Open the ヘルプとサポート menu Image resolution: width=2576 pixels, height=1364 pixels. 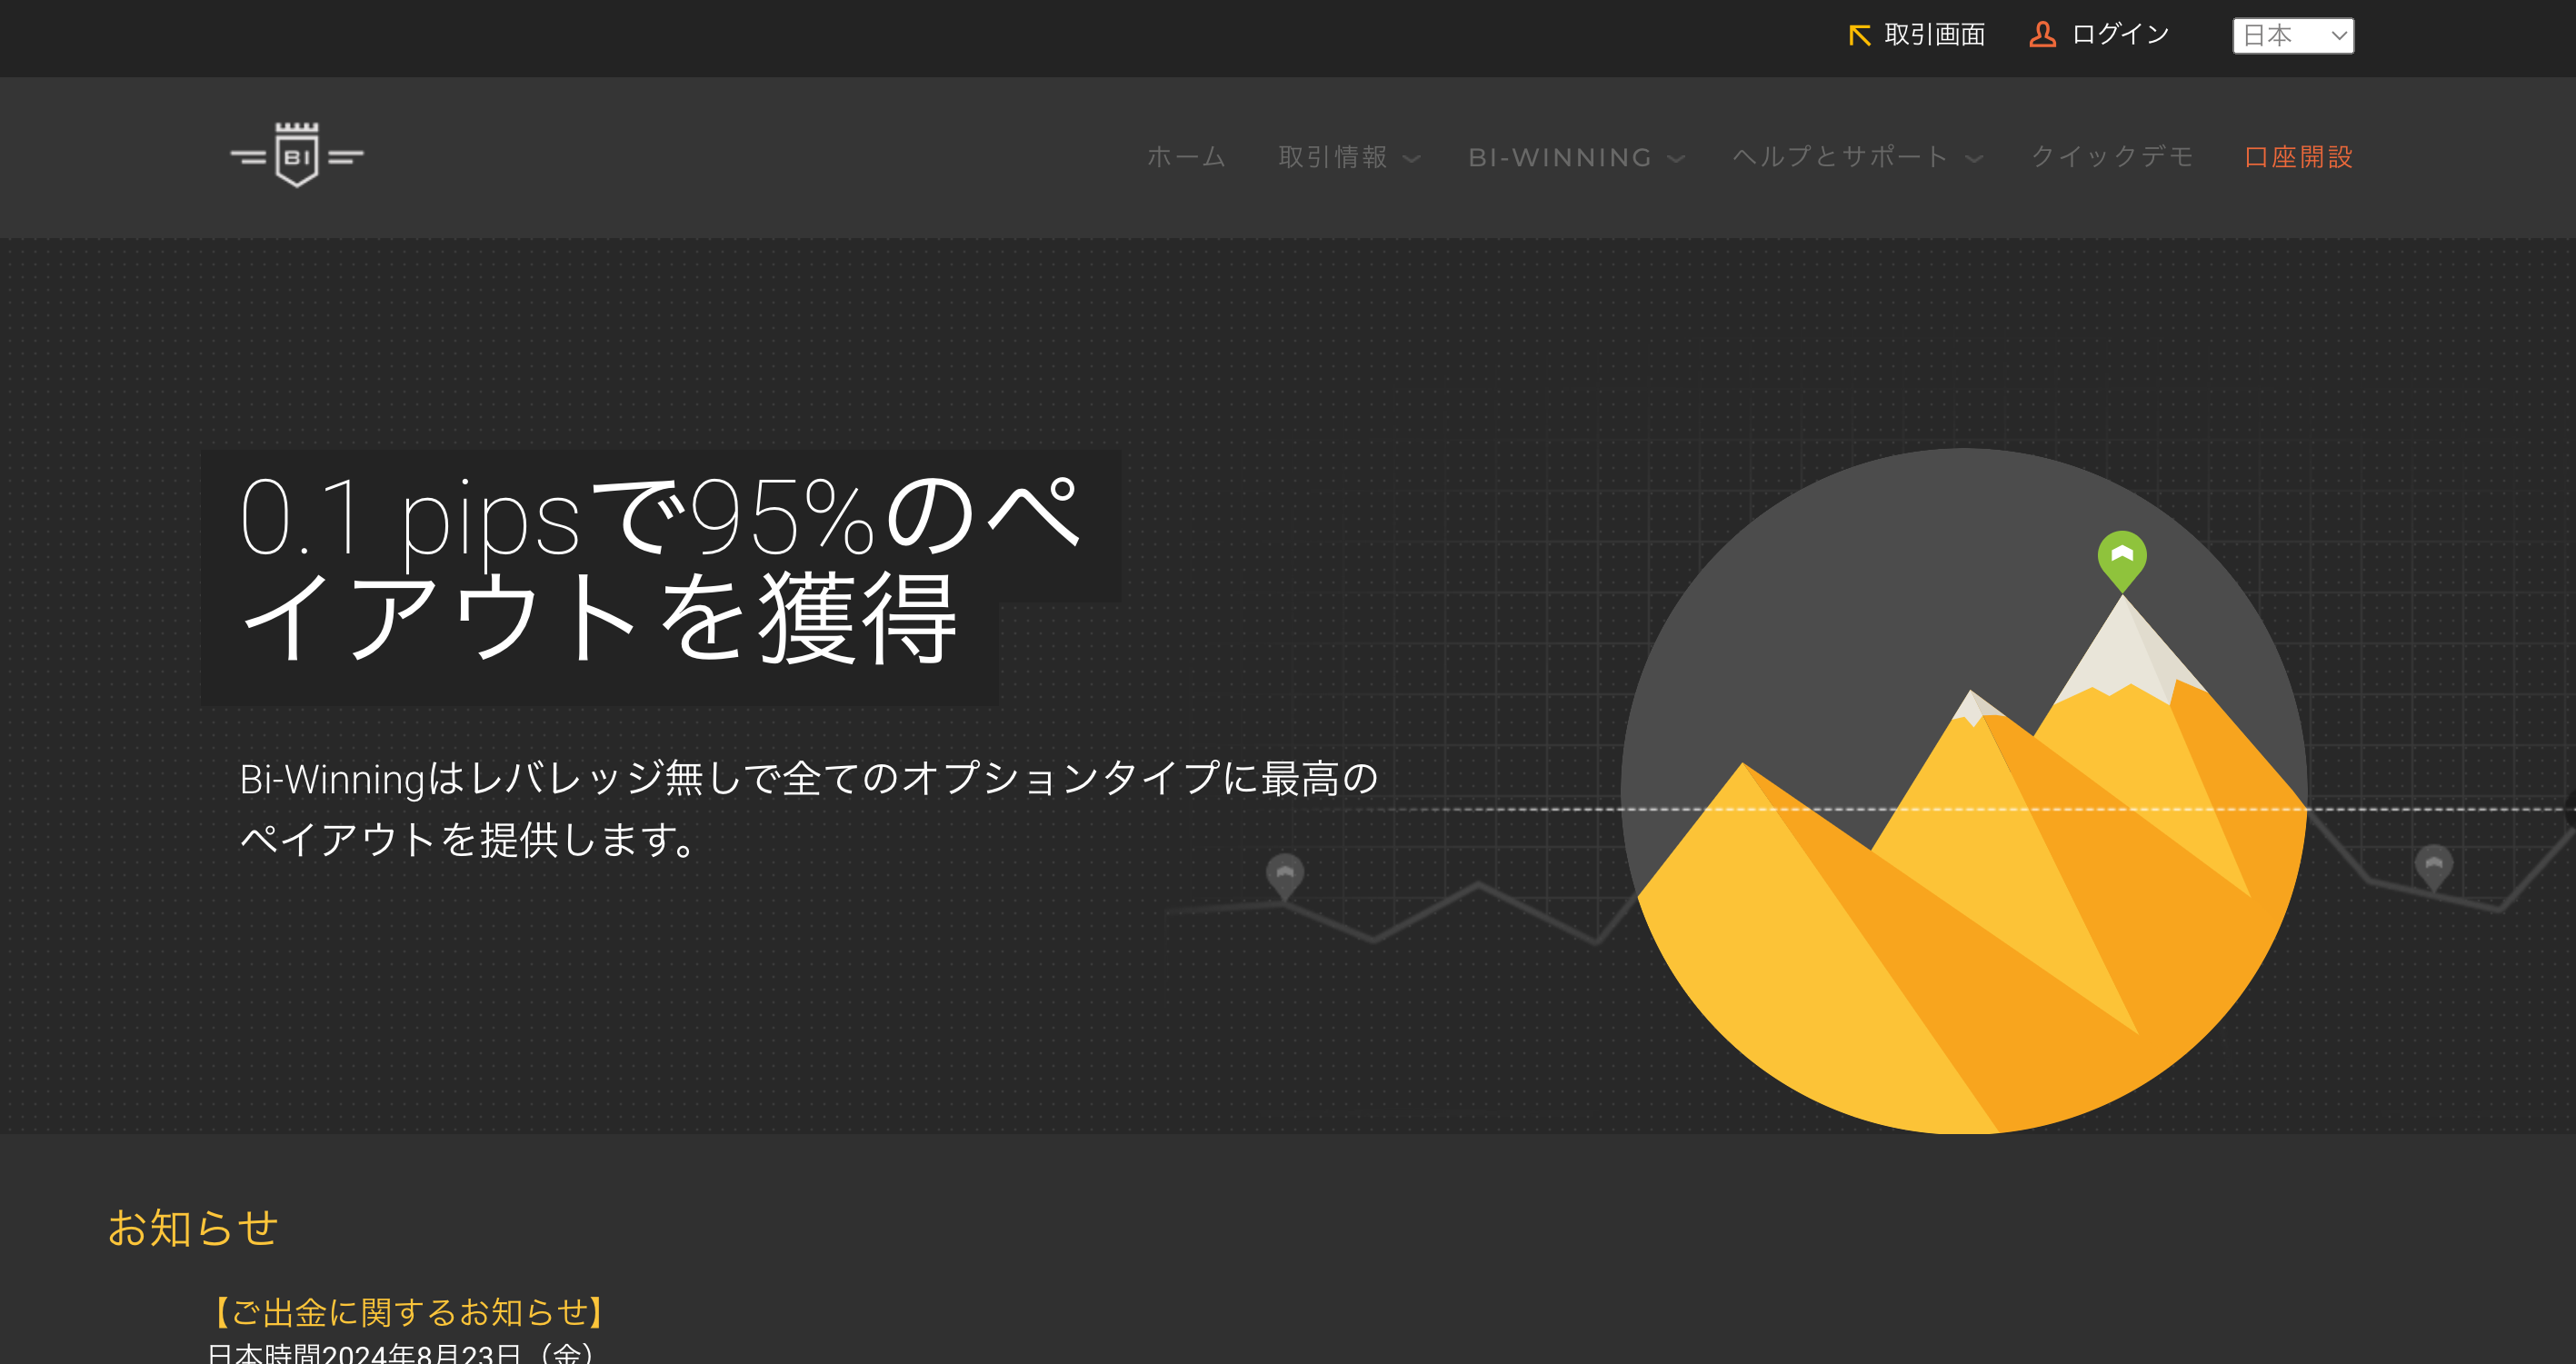coord(1840,157)
